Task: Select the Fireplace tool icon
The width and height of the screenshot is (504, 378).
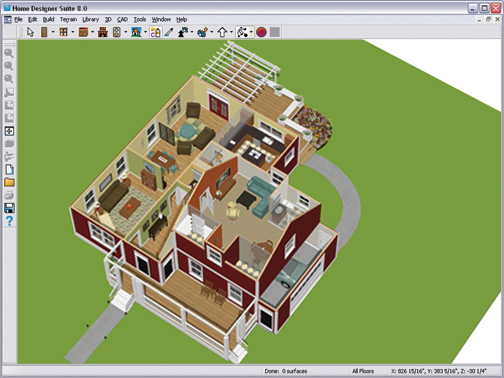Action: 103,32
